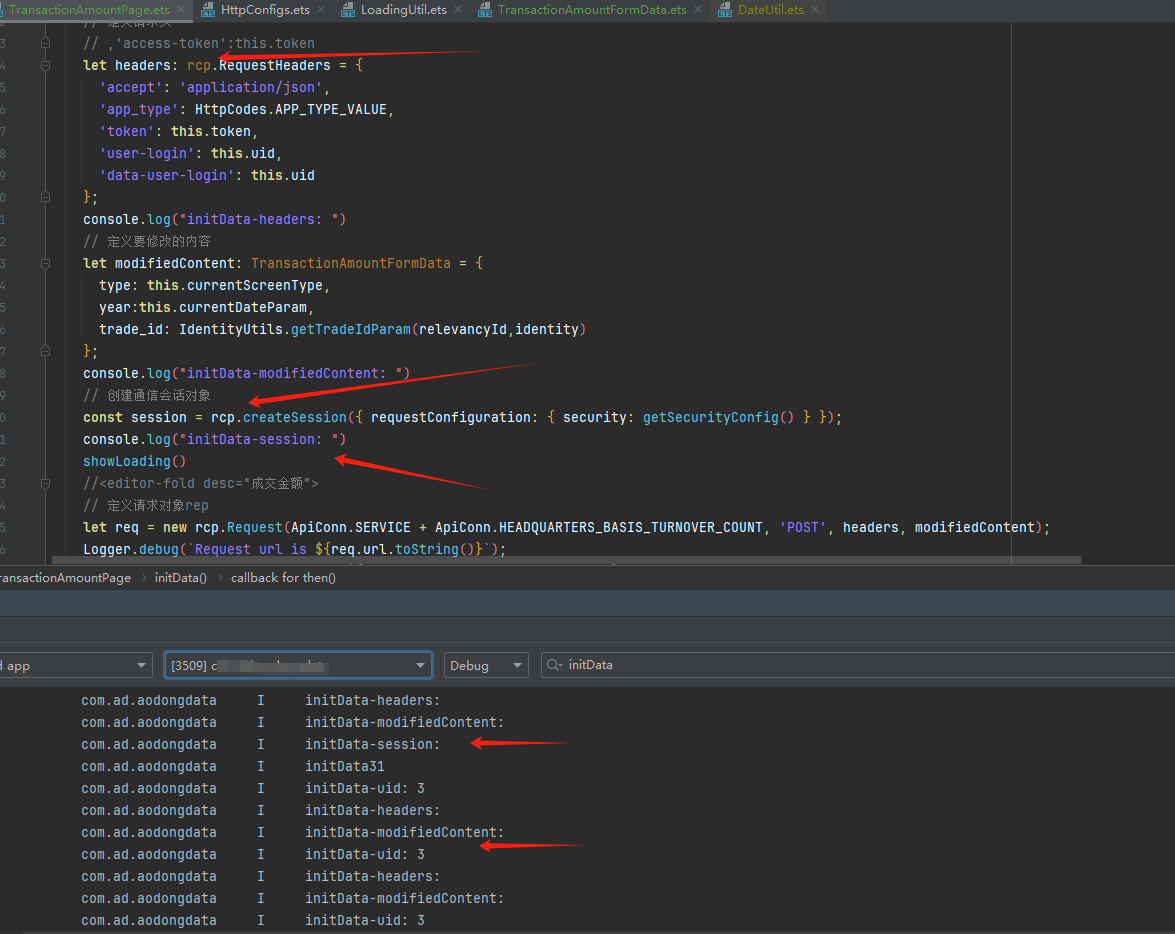Toggle the editor-fold region fold marker
This screenshot has height=934, width=1175.
coord(46,483)
